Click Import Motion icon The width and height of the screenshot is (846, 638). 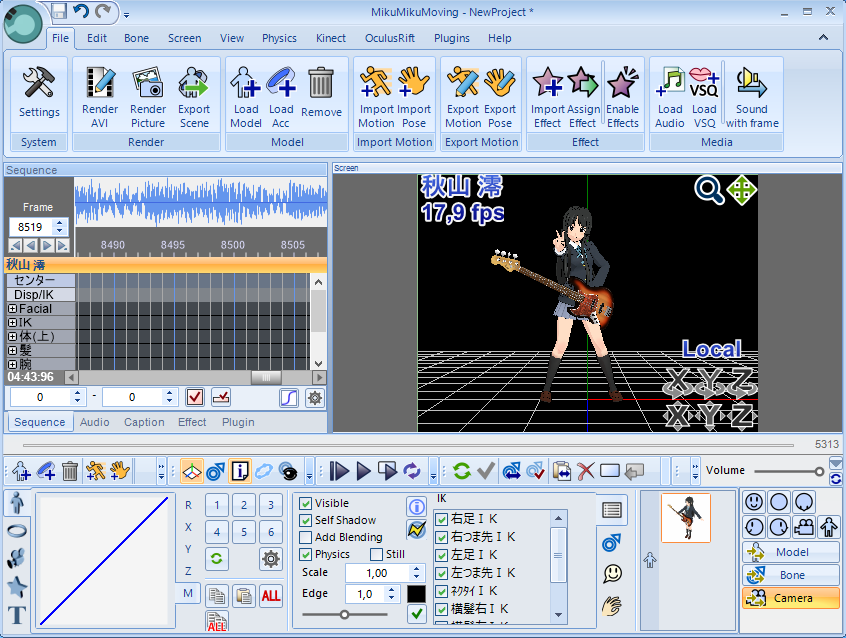(376, 82)
